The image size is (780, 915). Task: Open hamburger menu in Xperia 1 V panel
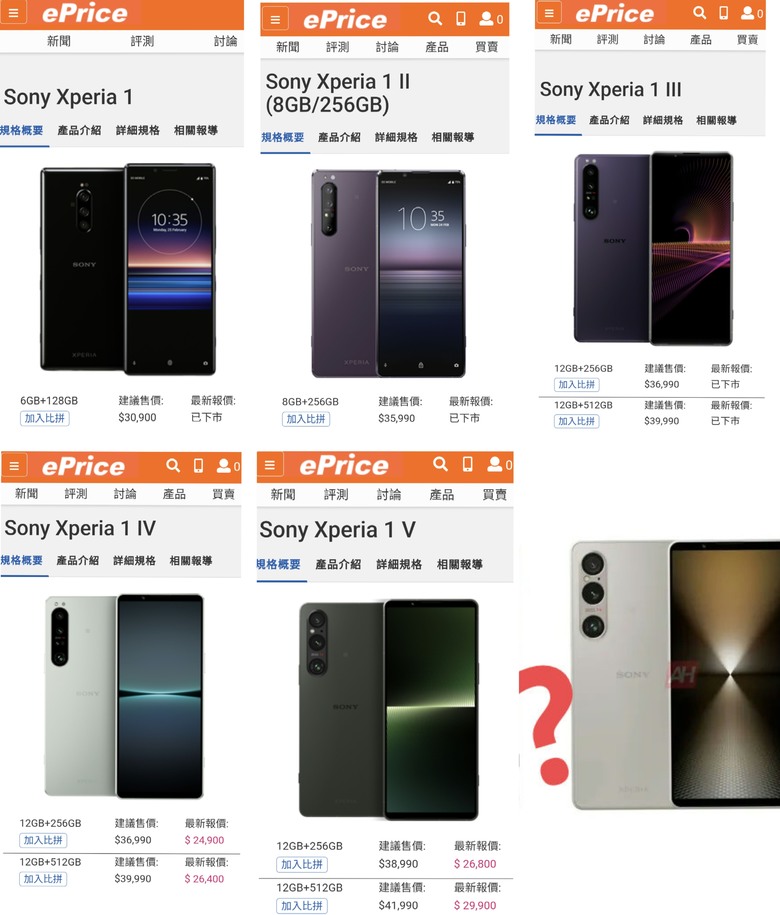point(270,465)
